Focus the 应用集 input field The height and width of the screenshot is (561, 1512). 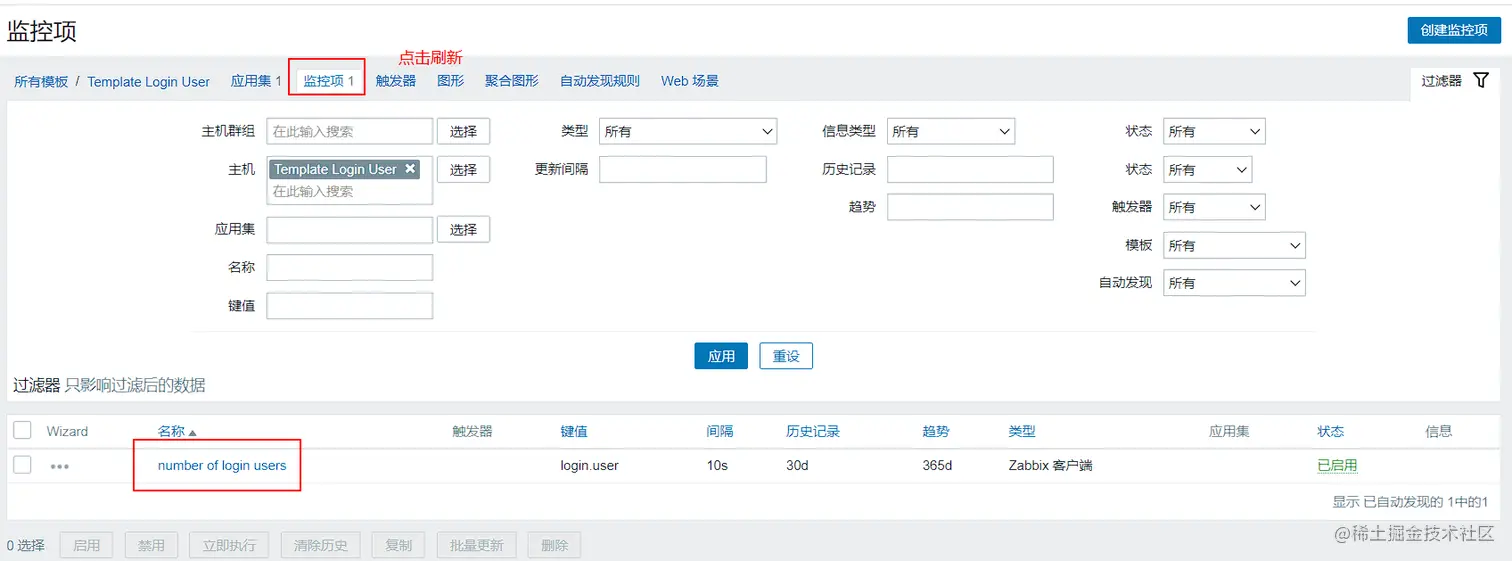tap(350, 229)
